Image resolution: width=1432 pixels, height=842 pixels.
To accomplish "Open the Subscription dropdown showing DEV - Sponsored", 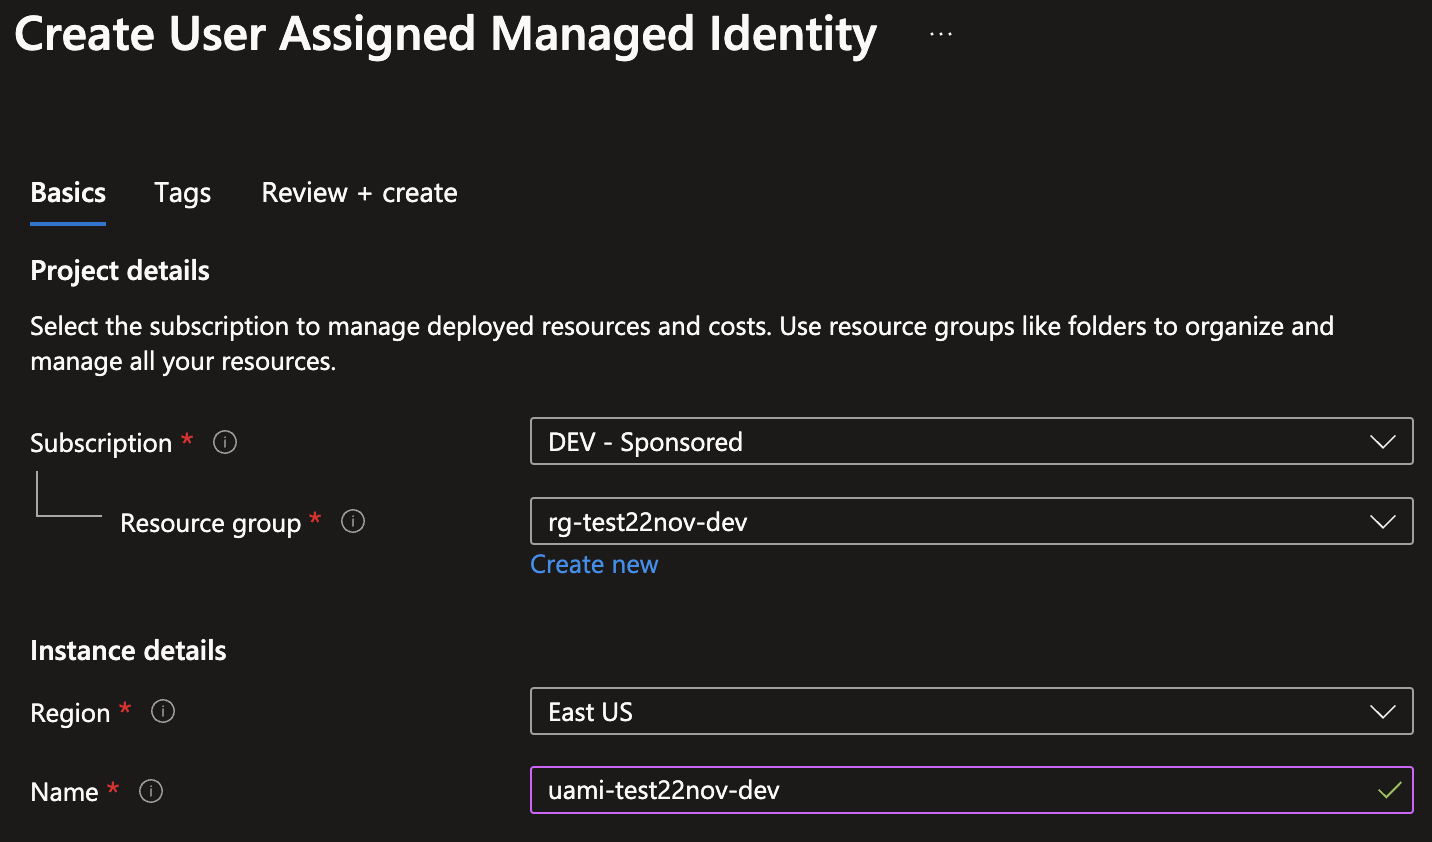I will point(971,441).
